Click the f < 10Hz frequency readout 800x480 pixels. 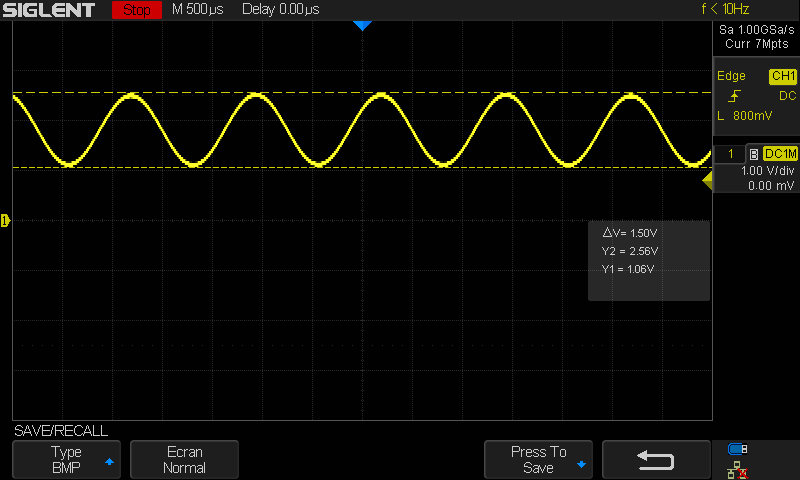[725, 9]
